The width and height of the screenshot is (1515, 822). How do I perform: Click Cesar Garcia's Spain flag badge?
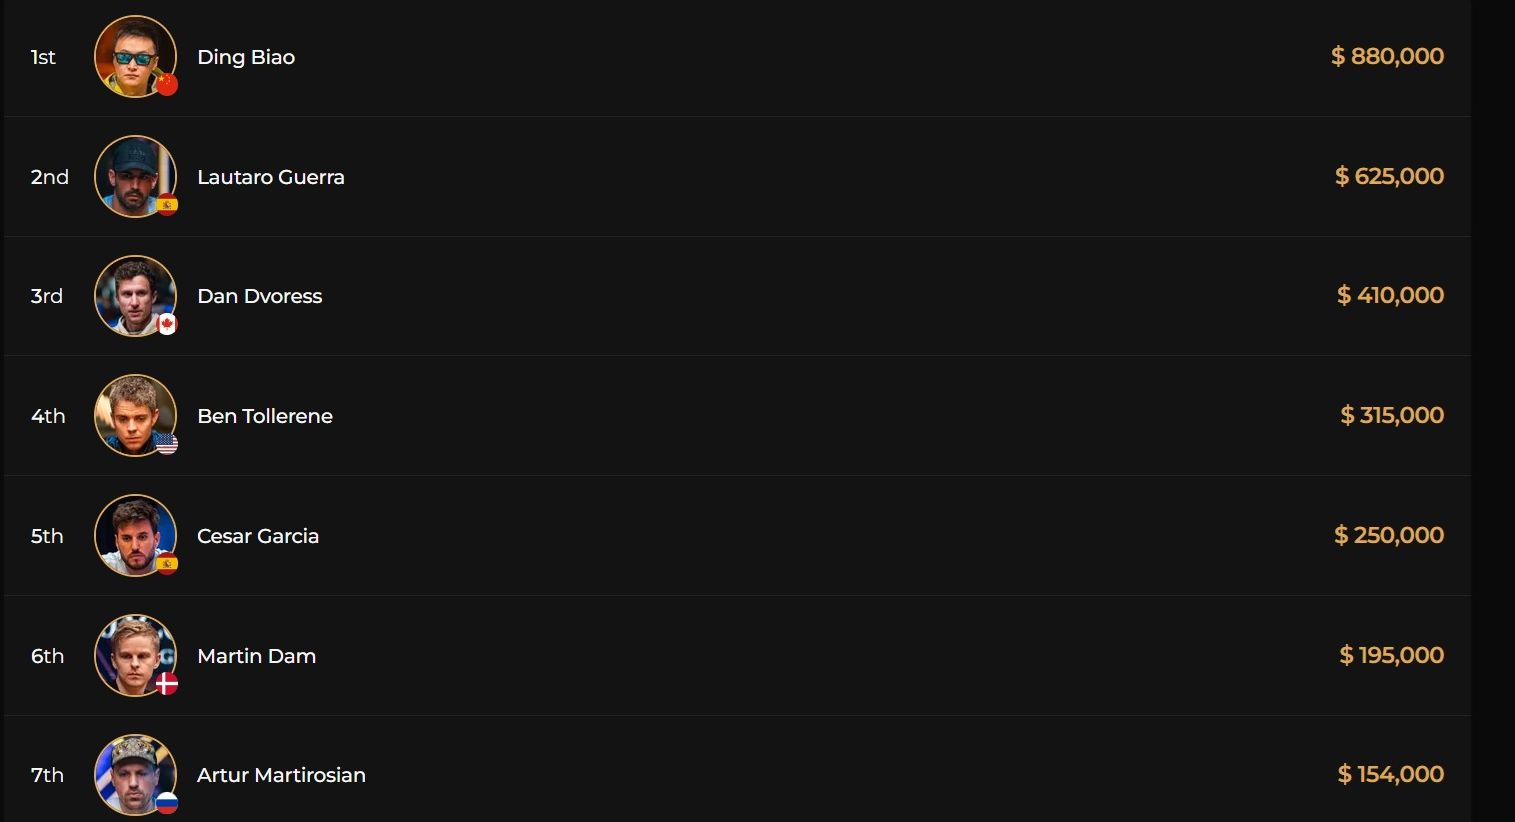(167, 564)
